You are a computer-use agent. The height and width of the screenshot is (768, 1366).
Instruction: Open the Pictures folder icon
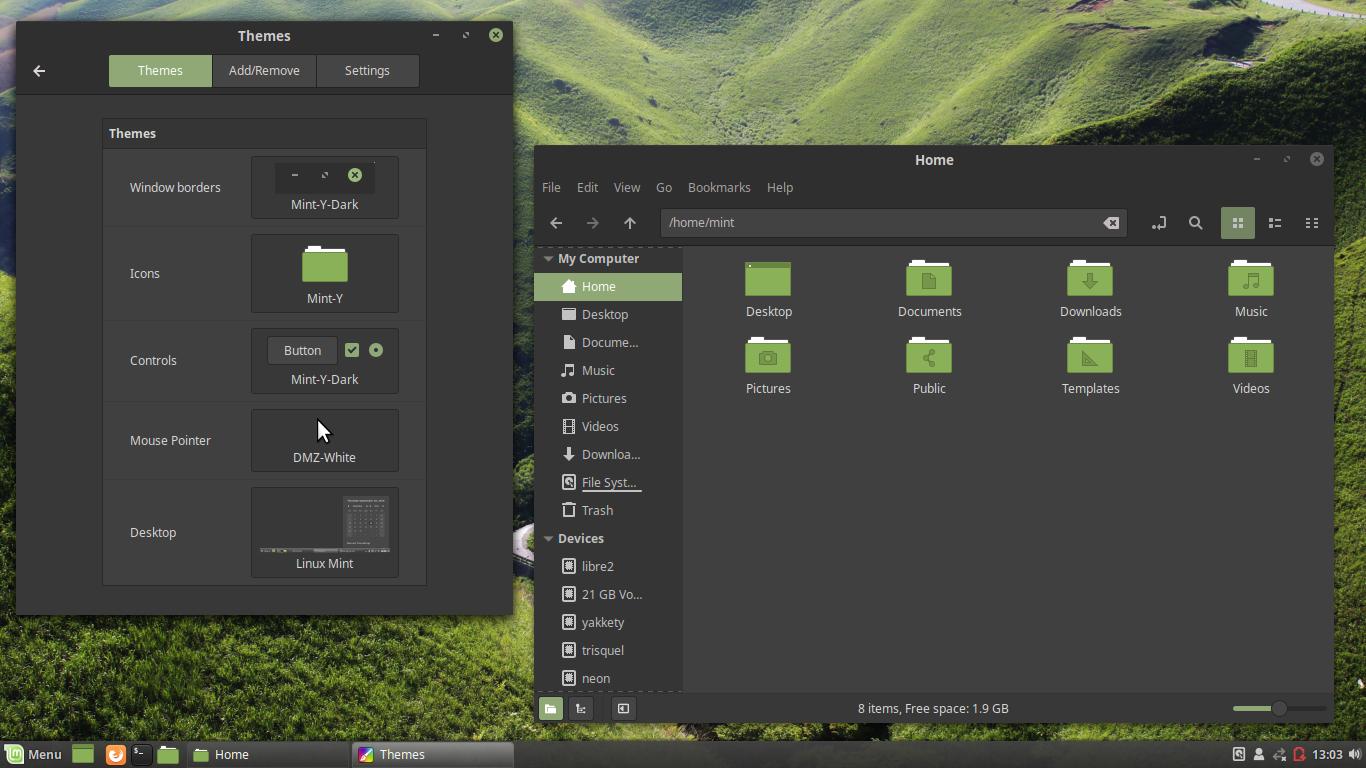point(768,367)
